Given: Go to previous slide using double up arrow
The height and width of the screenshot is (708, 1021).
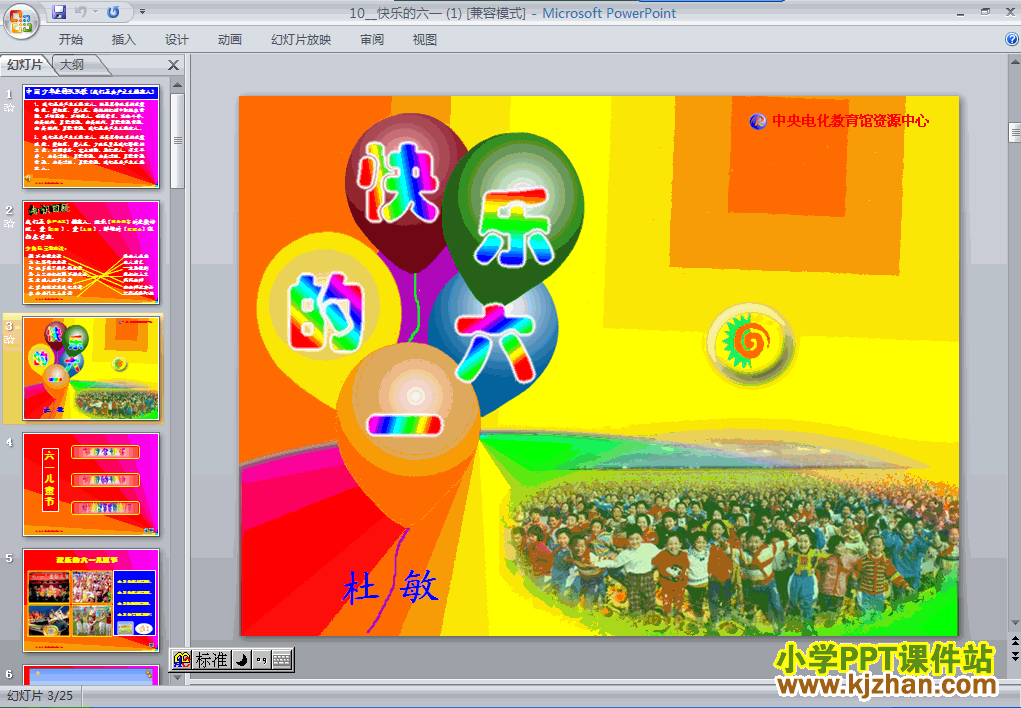Looking at the screenshot, I should [1014, 642].
